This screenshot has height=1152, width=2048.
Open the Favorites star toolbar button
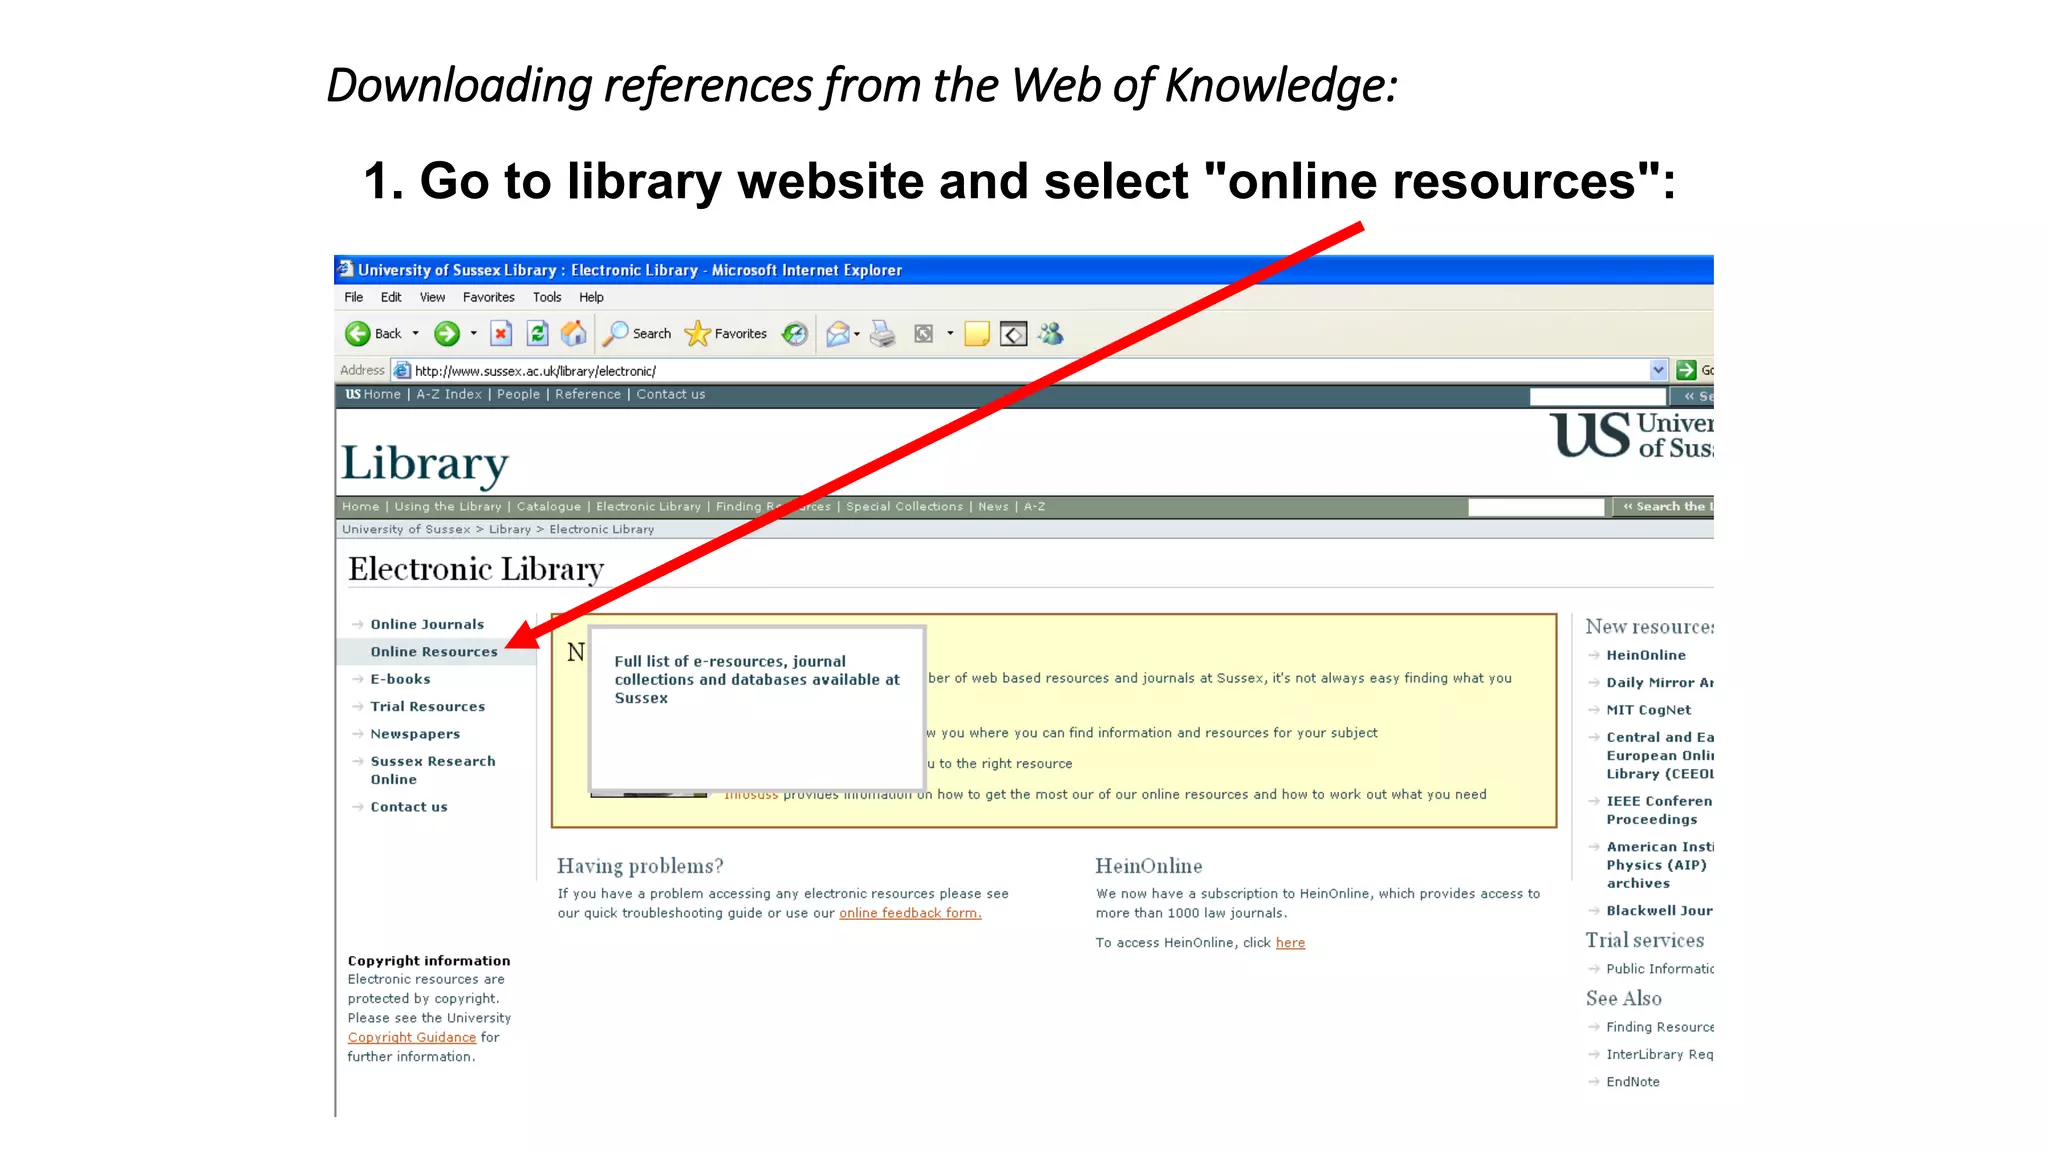pos(725,334)
